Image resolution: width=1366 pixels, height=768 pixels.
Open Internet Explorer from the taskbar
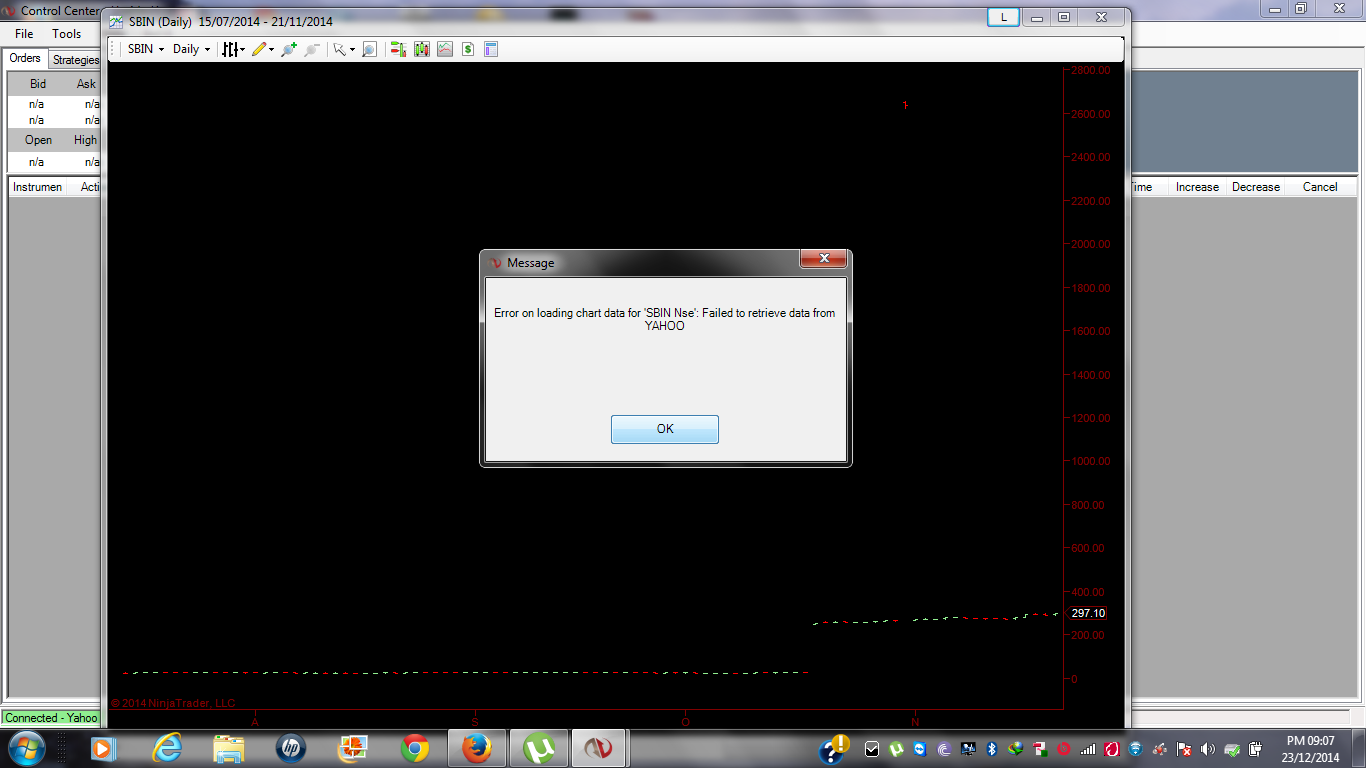(x=166, y=748)
